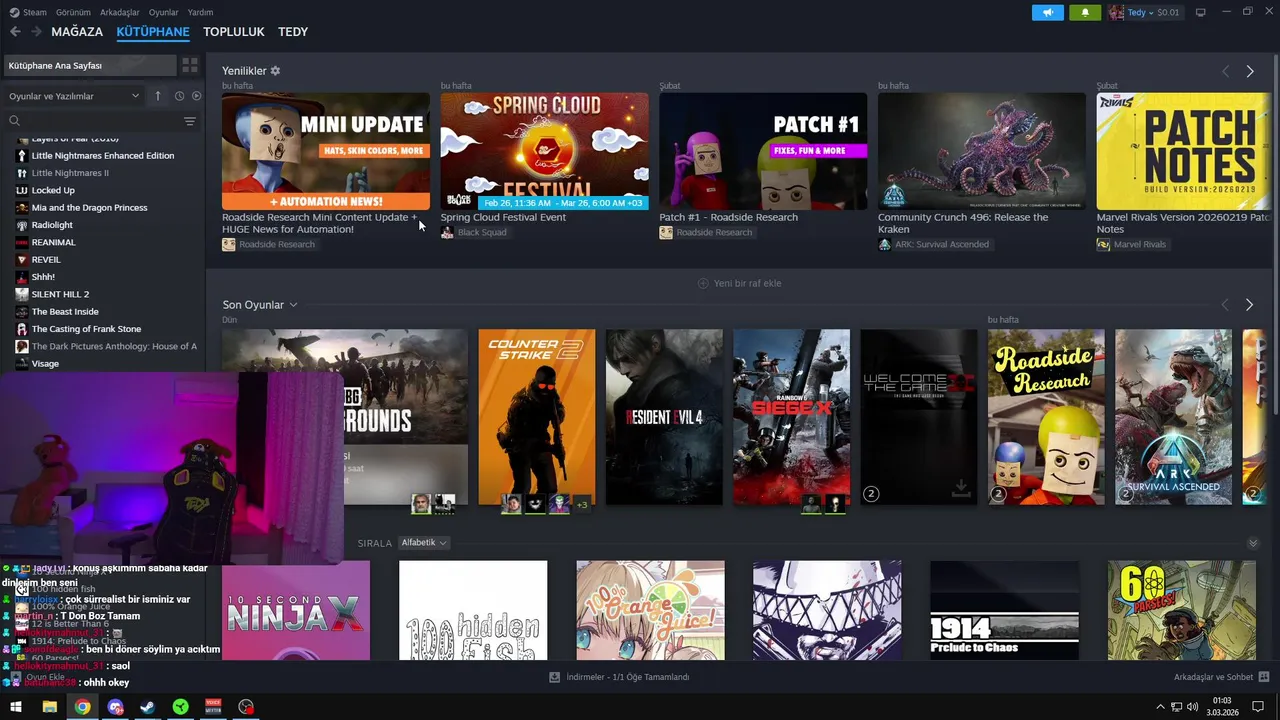Open the Görünüm menu
The image size is (1280, 720).
click(x=73, y=12)
